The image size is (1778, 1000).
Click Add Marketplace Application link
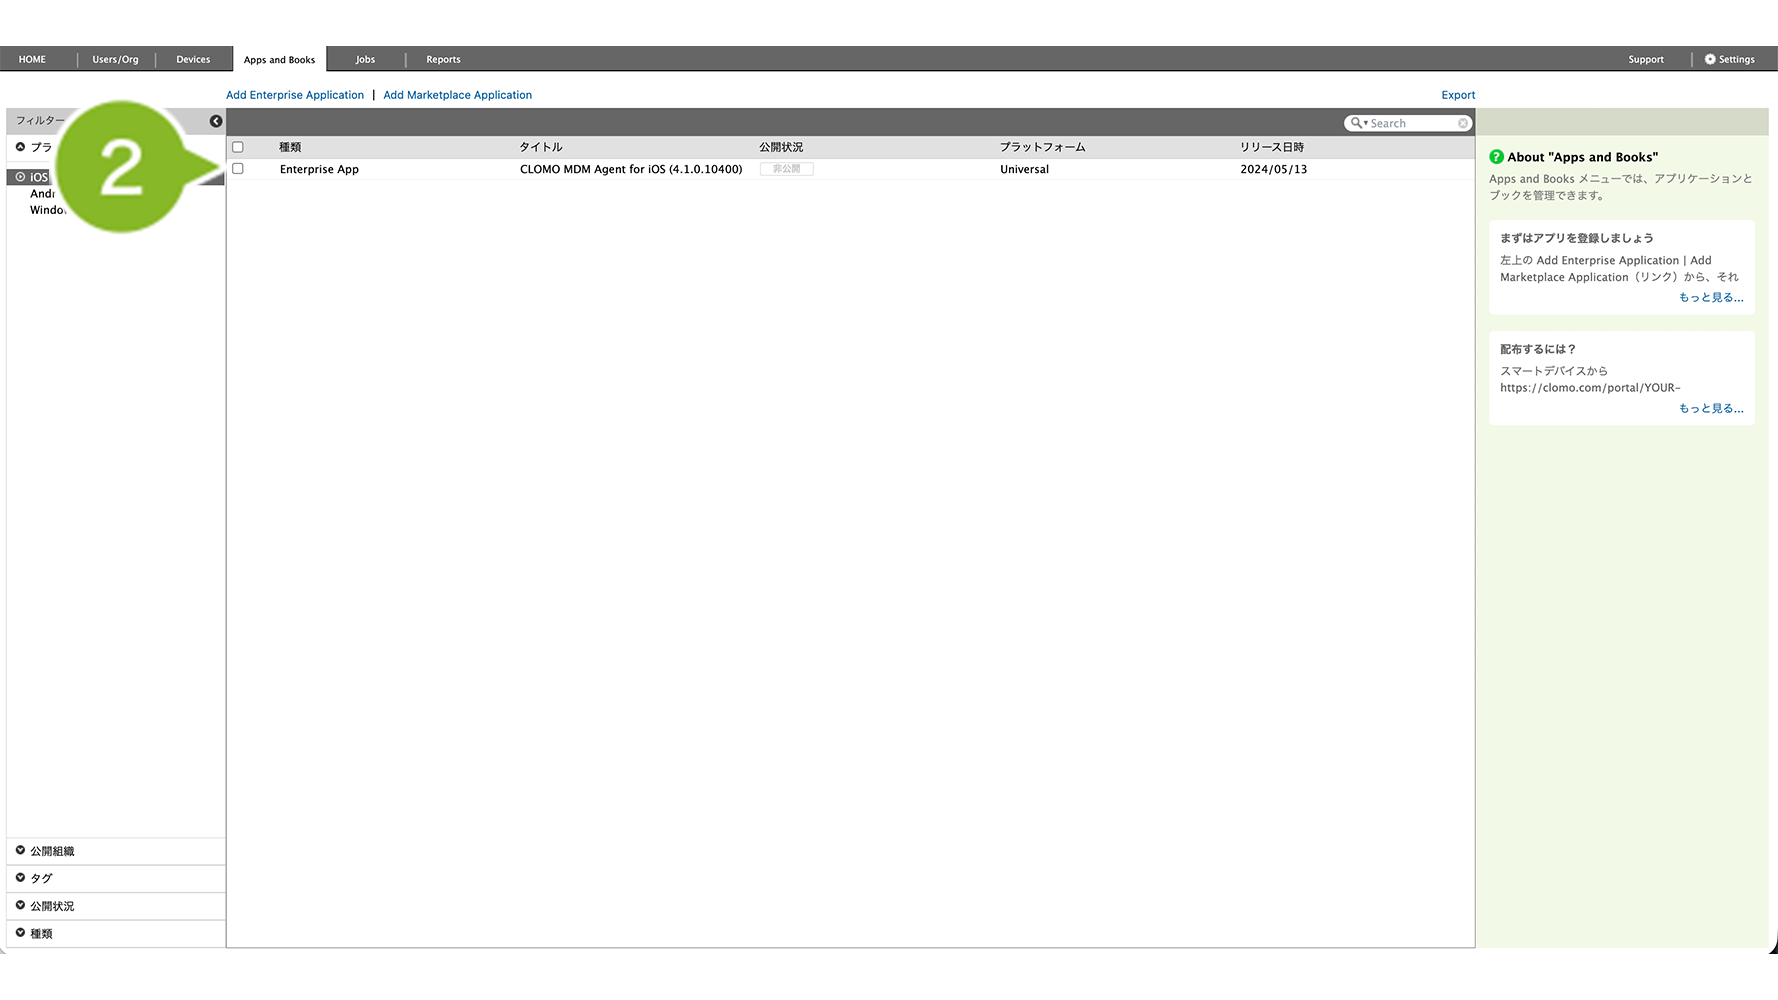click(457, 95)
